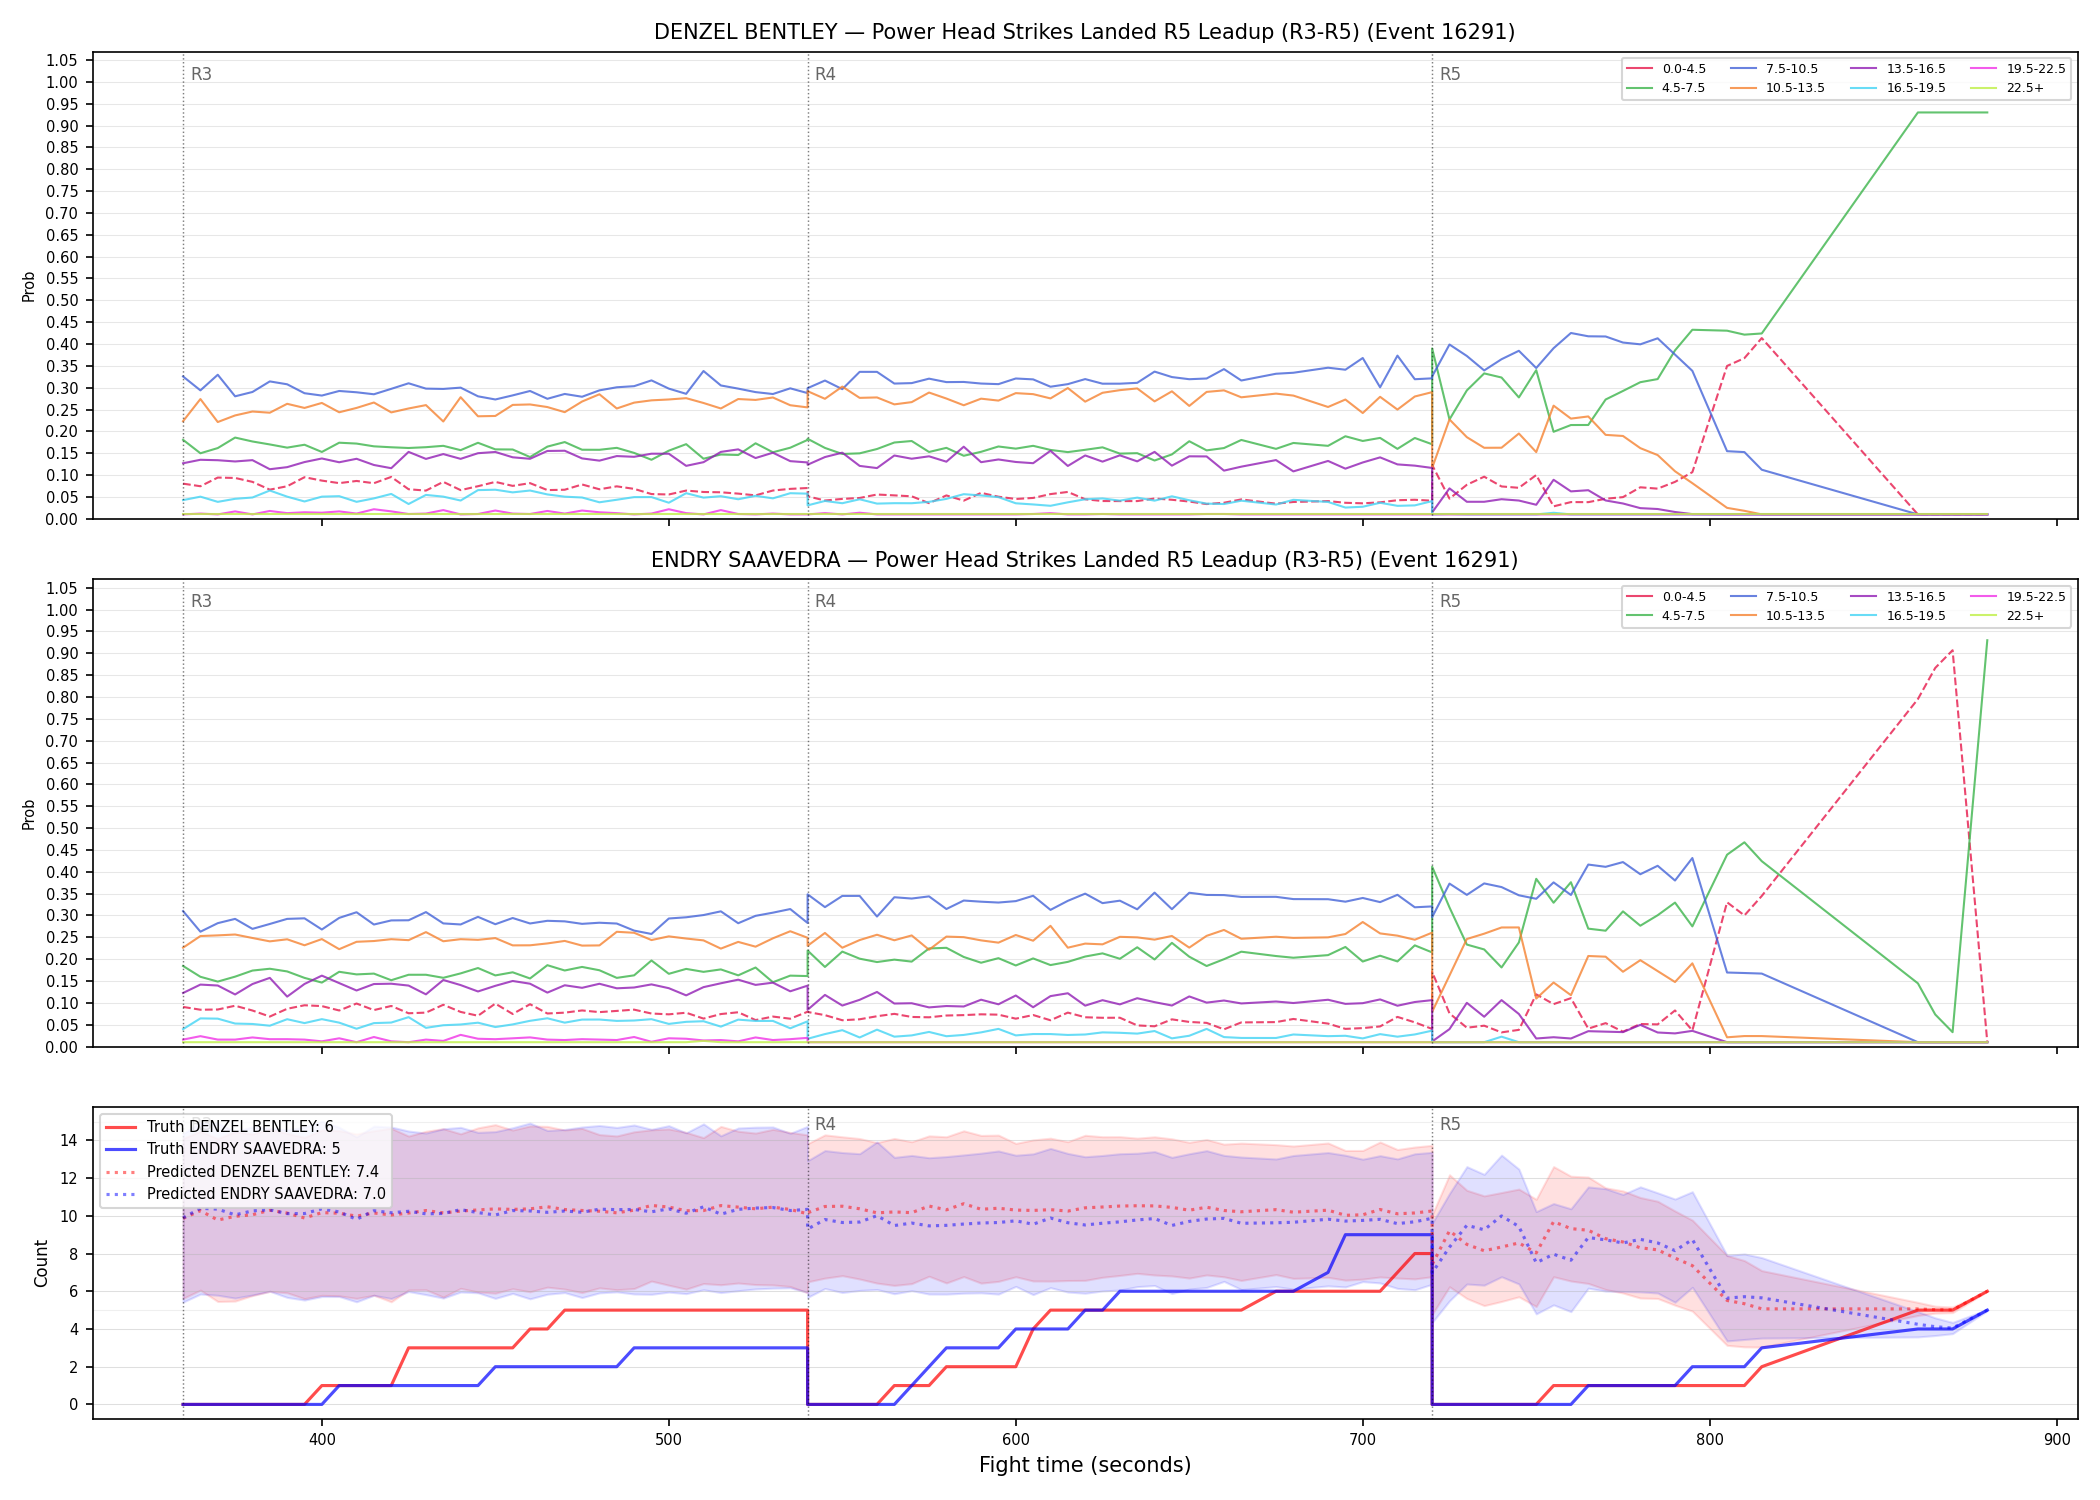Screen dimensions: 2100x1500
Task: Select the 0.0-4.5 legend label in the Denzel Bentley chart
Action: tap(1684, 69)
